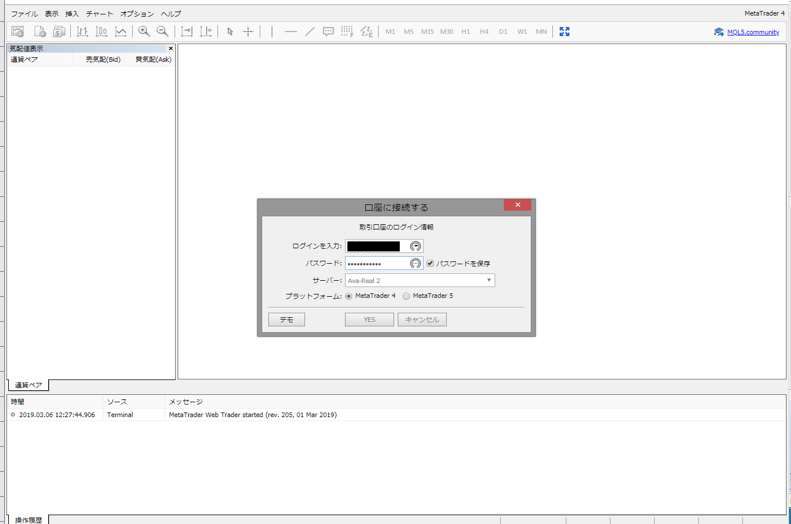Toggle the chart auto-scroll icon
791x524 pixels.
point(187,32)
